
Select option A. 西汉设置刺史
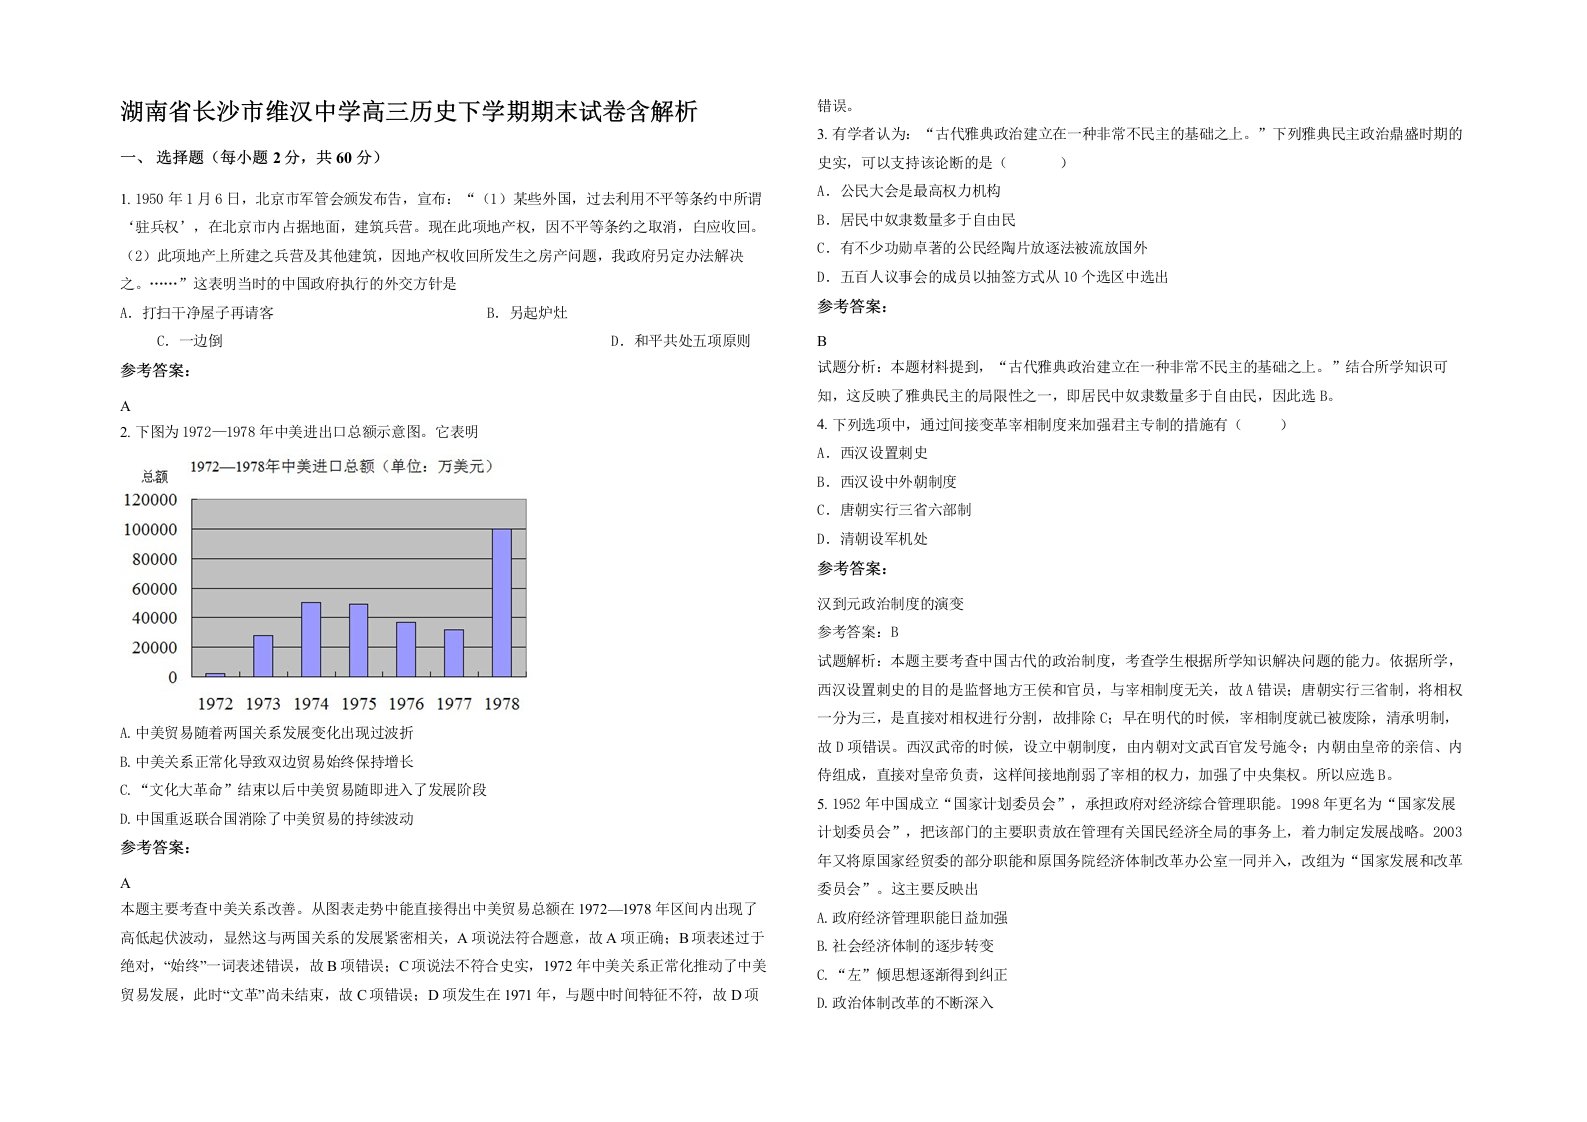872,453
